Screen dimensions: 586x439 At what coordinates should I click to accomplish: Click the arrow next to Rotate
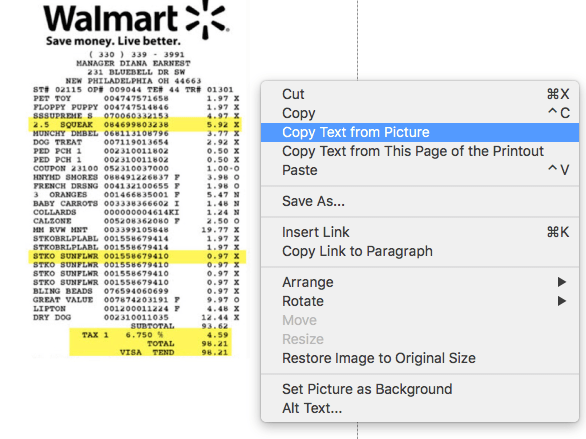(562, 301)
